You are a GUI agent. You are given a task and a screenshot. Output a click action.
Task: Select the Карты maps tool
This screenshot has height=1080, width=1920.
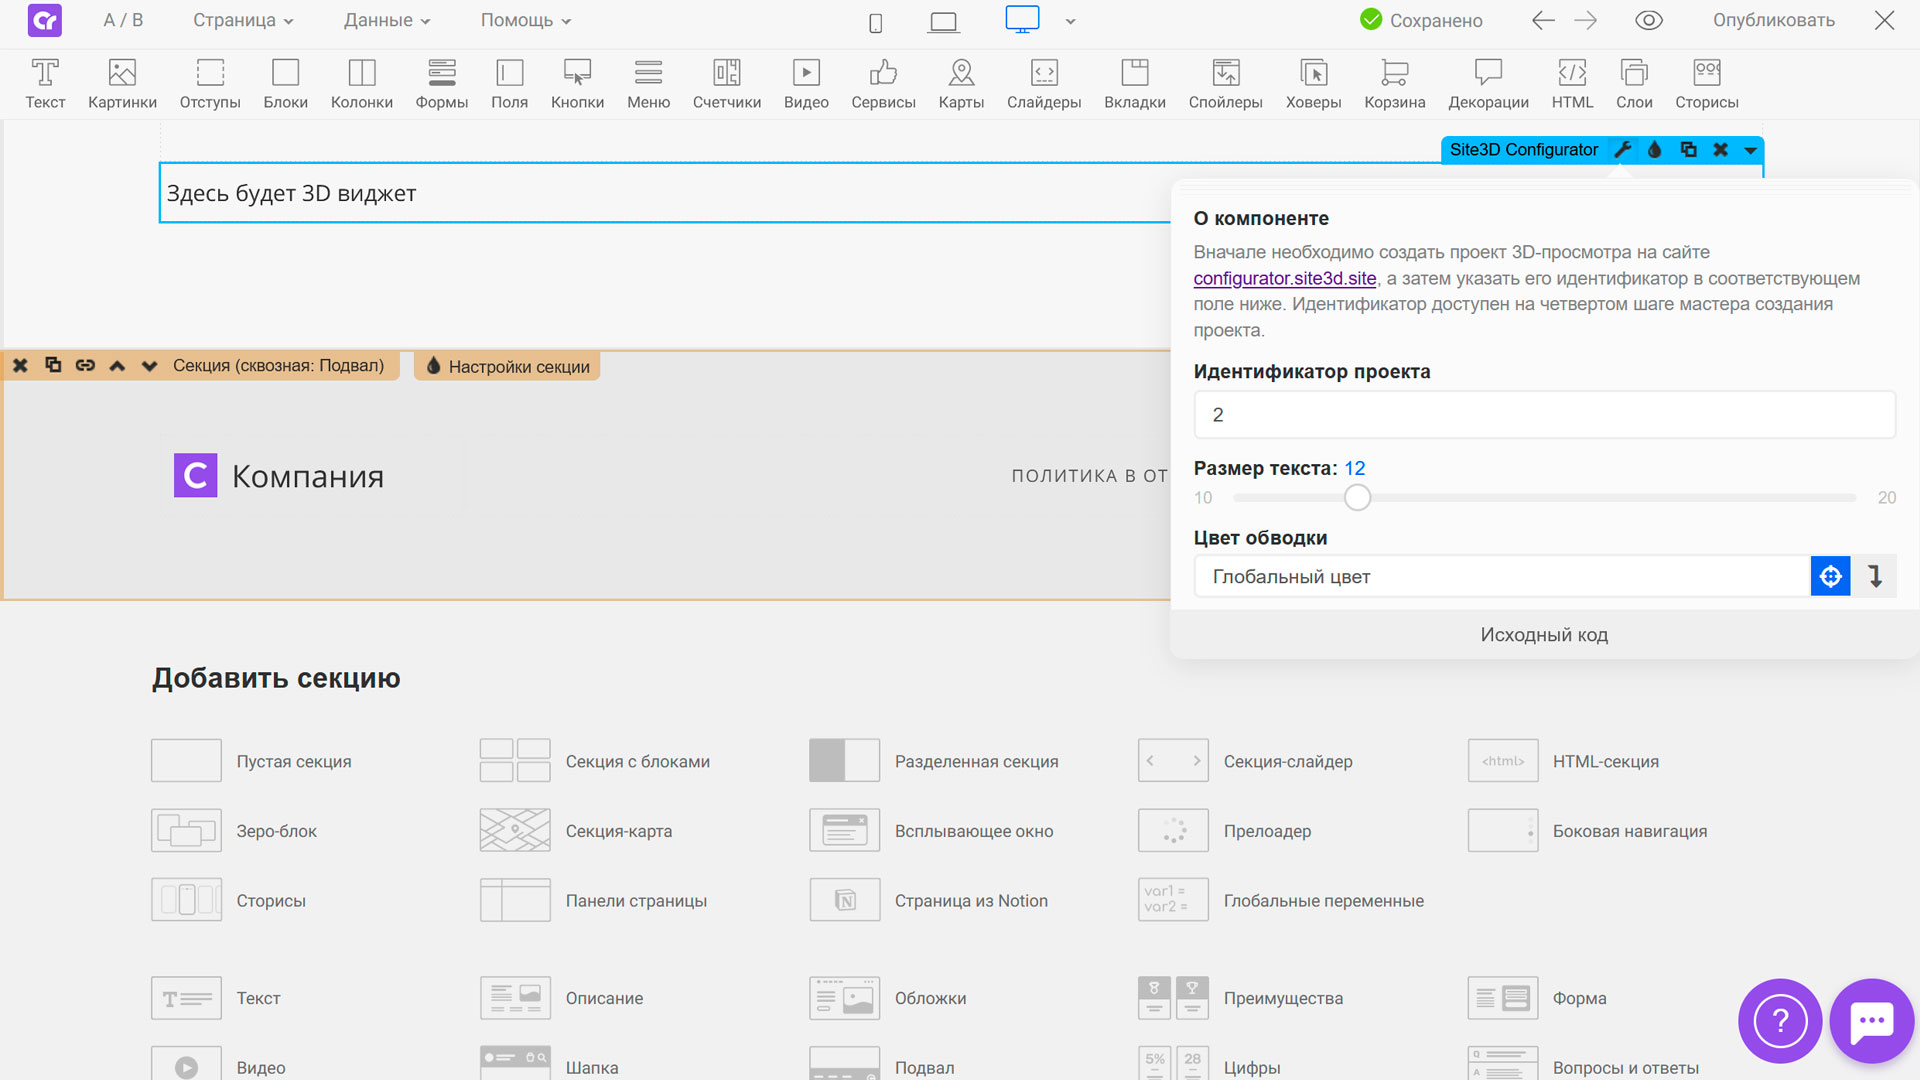click(961, 84)
